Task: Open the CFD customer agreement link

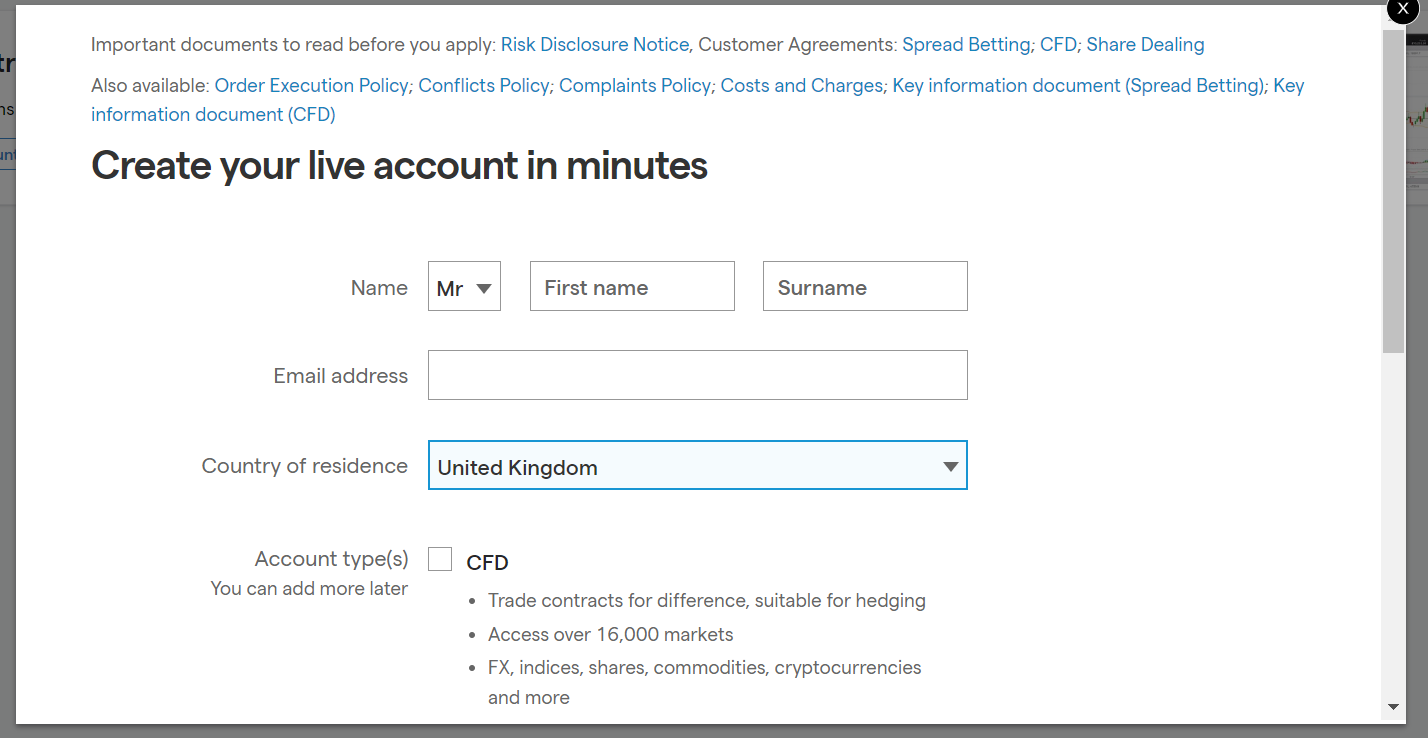Action: [x=1058, y=45]
